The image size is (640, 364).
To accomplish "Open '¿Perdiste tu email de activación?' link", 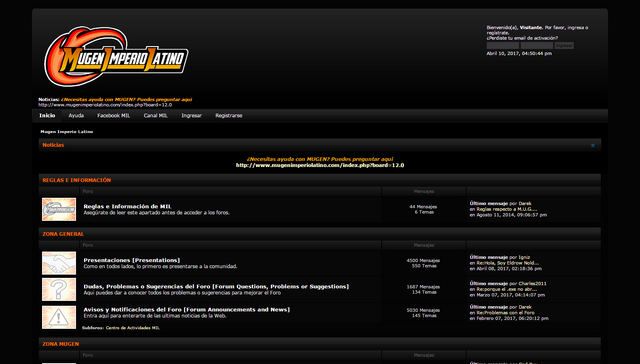I will click(x=522, y=38).
